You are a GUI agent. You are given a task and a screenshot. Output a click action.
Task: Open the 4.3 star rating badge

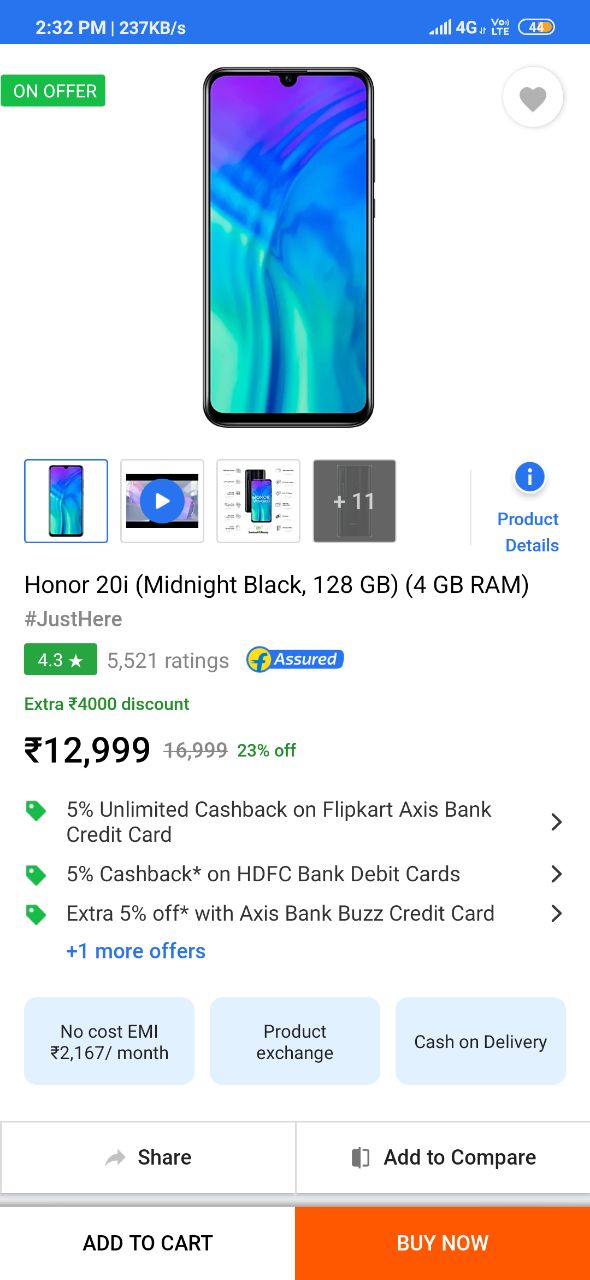(x=60, y=660)
